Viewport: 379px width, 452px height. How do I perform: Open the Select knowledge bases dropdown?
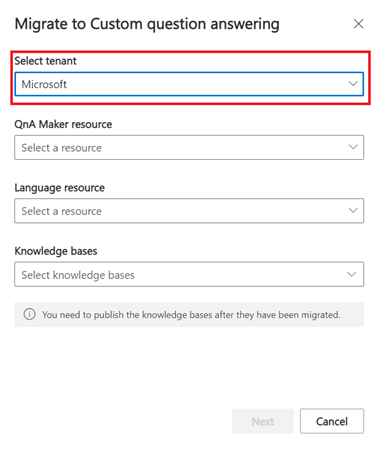point(189,274)
